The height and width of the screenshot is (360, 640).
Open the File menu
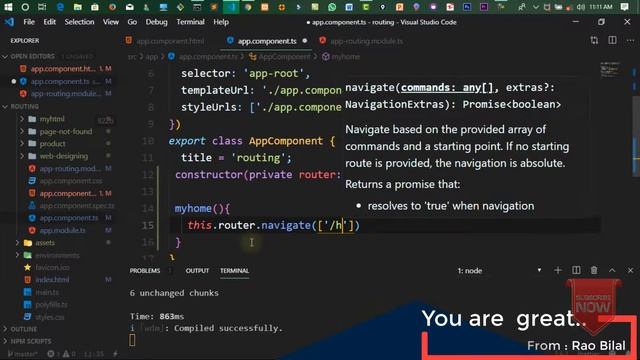[x=29, y=22]
